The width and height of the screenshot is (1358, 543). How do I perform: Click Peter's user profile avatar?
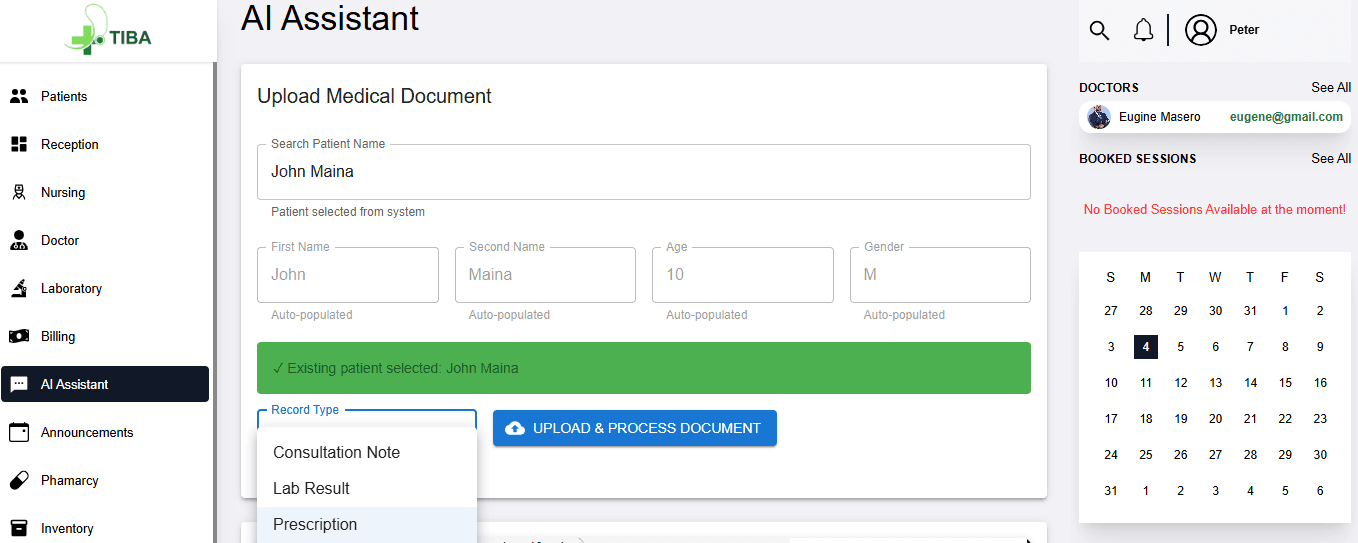(x=1200, y=30)
